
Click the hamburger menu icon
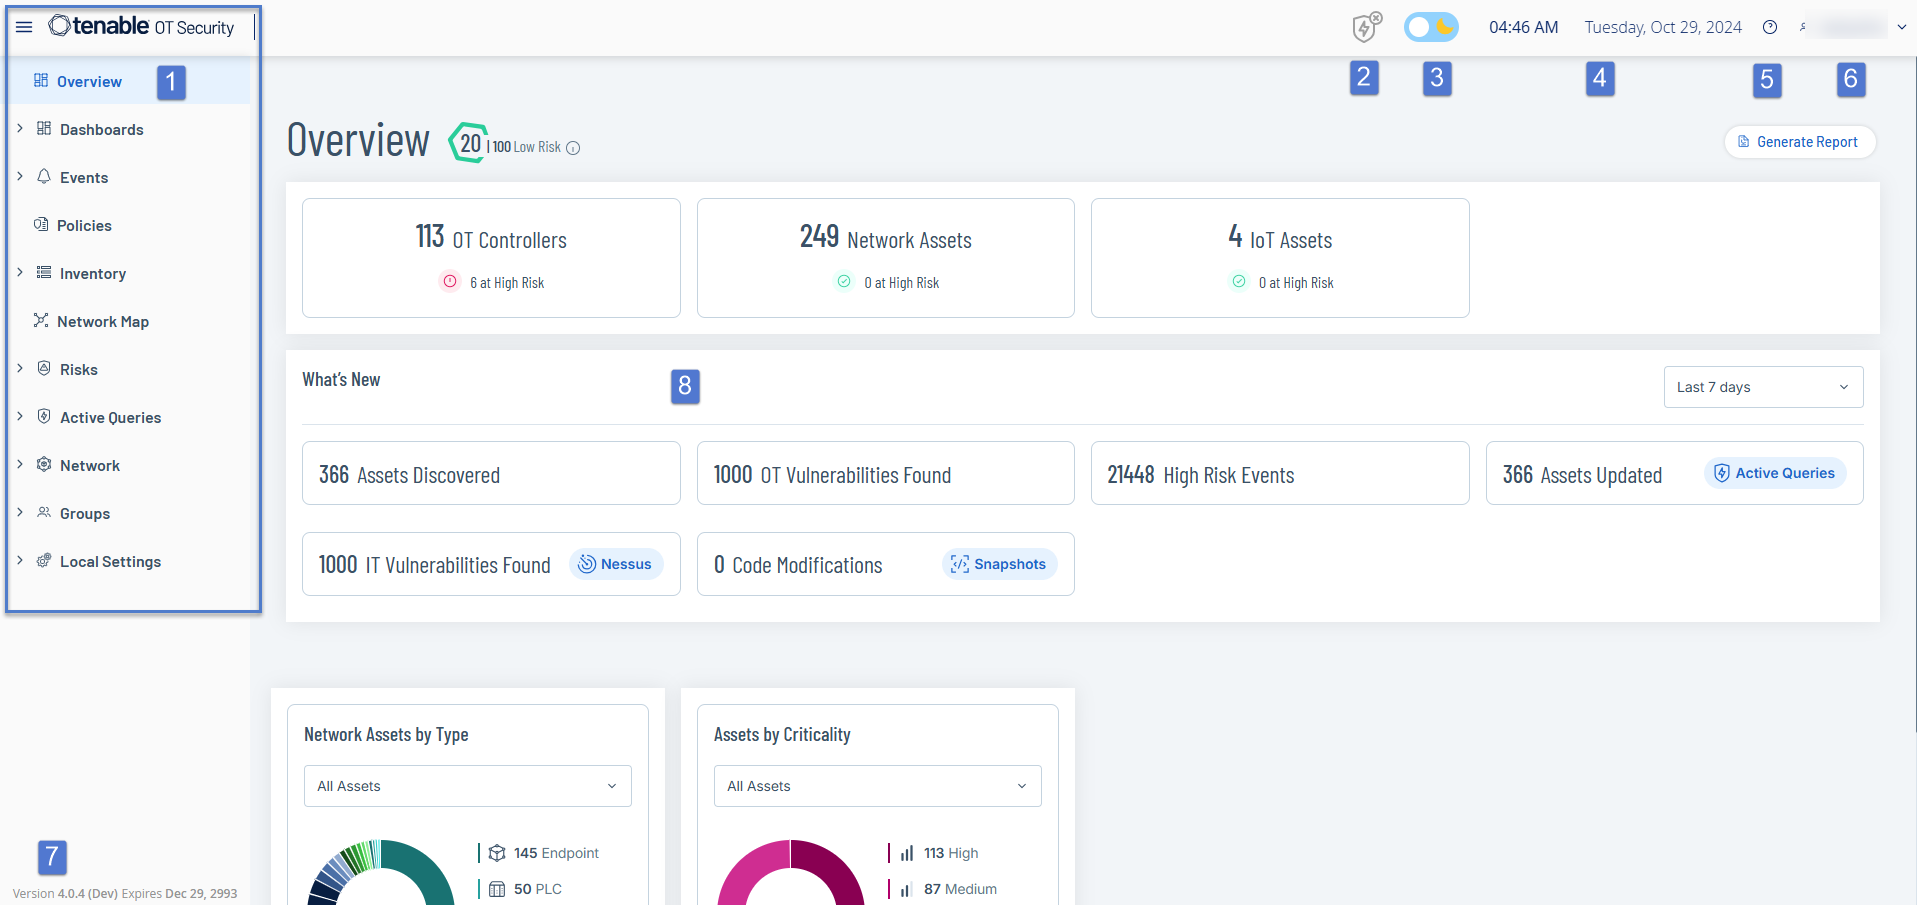[x=24, y=27]
